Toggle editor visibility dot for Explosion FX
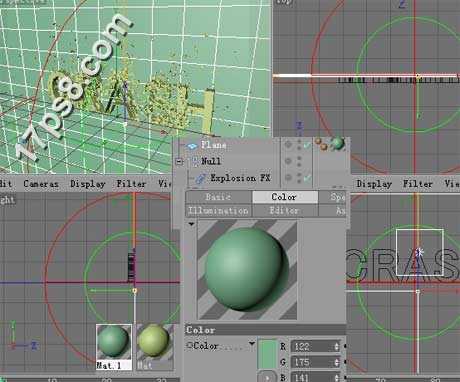The width and height of the screenshot is (460, 382). click(x=299, y=175)
